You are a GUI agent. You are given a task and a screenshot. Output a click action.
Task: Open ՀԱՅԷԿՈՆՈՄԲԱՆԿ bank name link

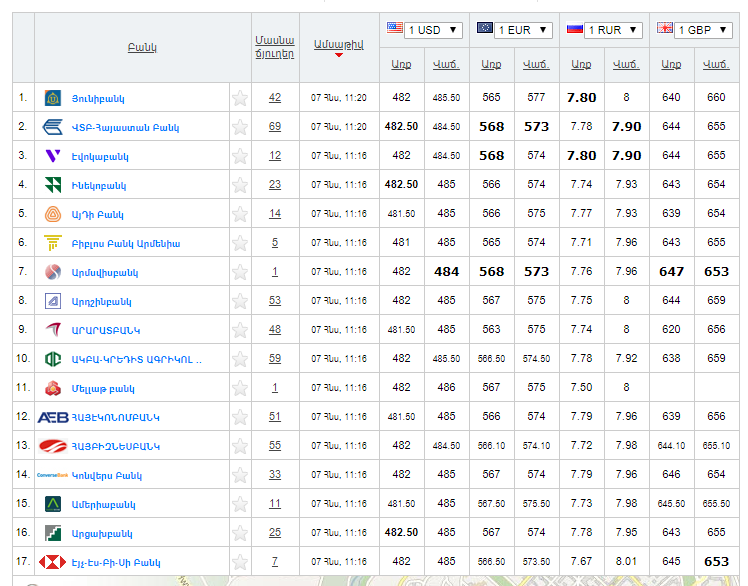point(115,418)
